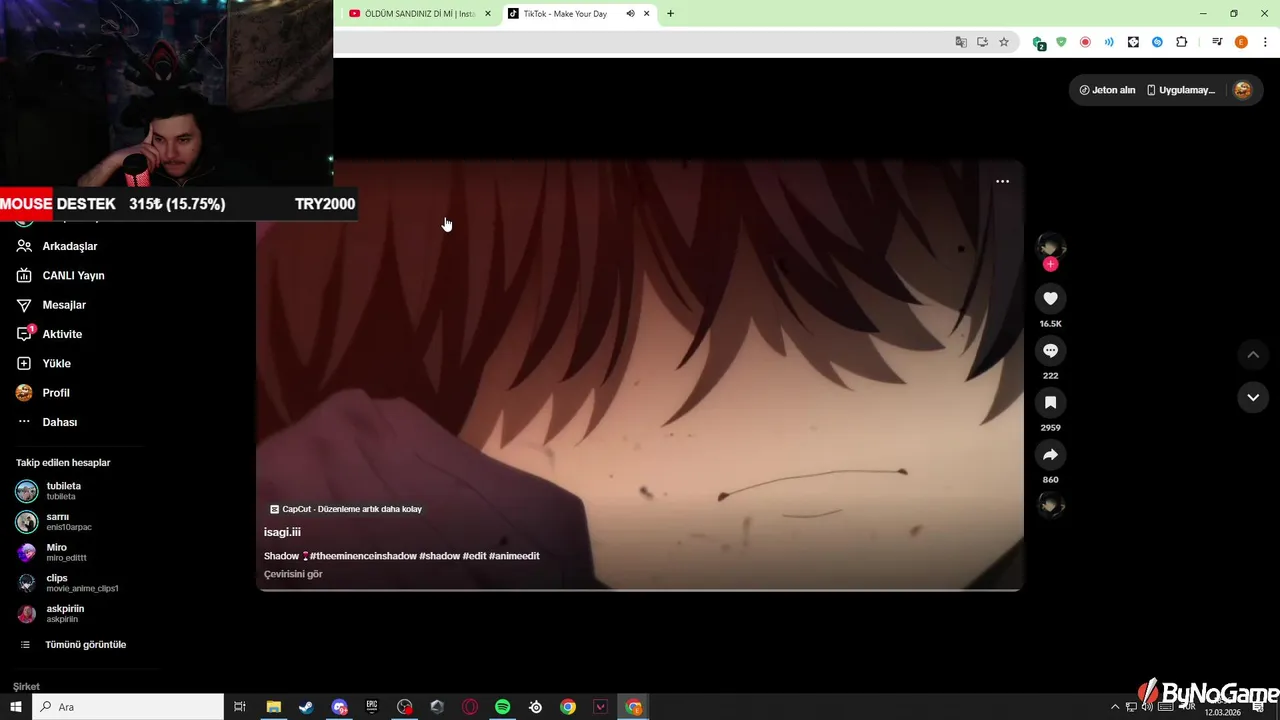Open the isagi.iii creator username

pyautogui.click(x=282, y=532)
